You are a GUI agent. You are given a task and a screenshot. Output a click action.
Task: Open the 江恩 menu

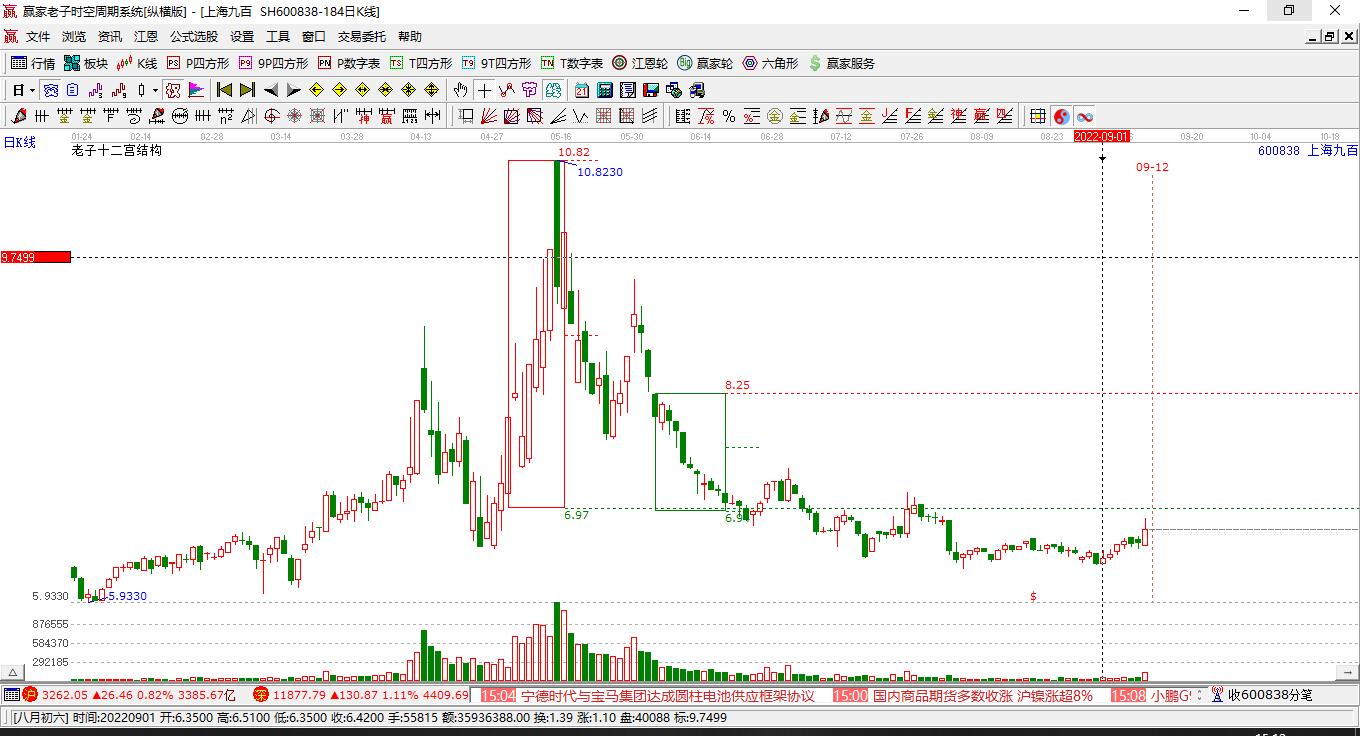point(146,37)
